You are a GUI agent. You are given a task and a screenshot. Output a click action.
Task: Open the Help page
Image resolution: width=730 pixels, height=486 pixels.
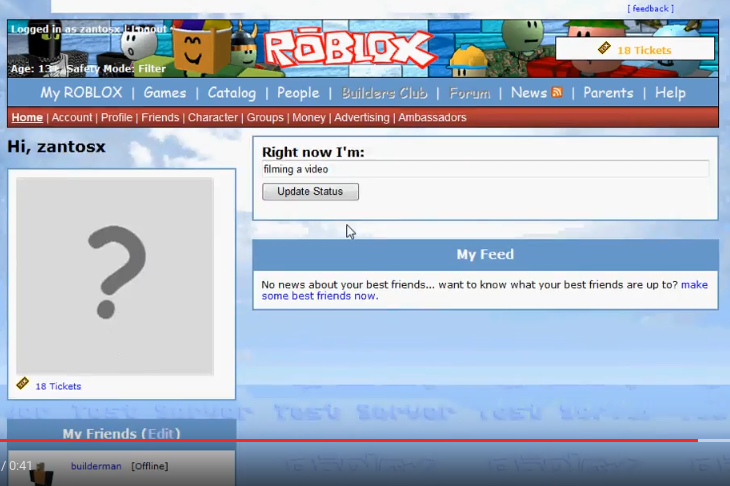(x=670, y=93)
